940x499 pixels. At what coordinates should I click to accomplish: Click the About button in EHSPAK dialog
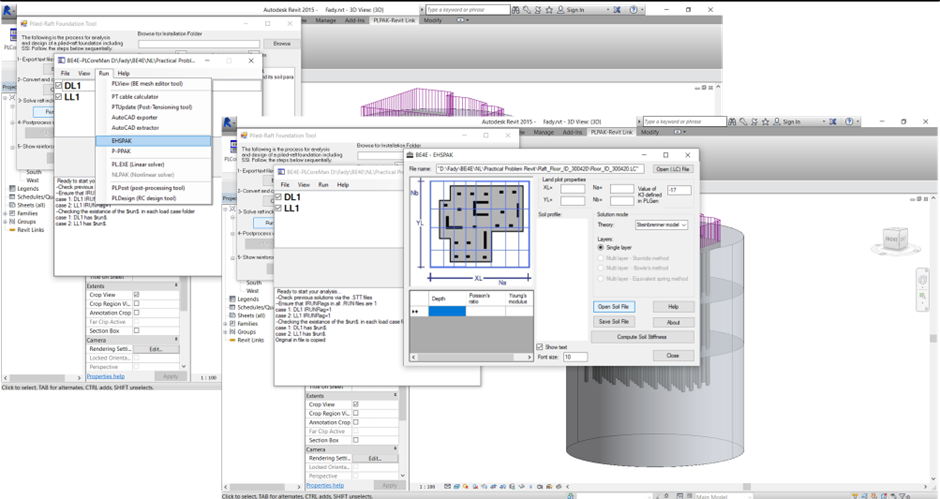(673, 322)
